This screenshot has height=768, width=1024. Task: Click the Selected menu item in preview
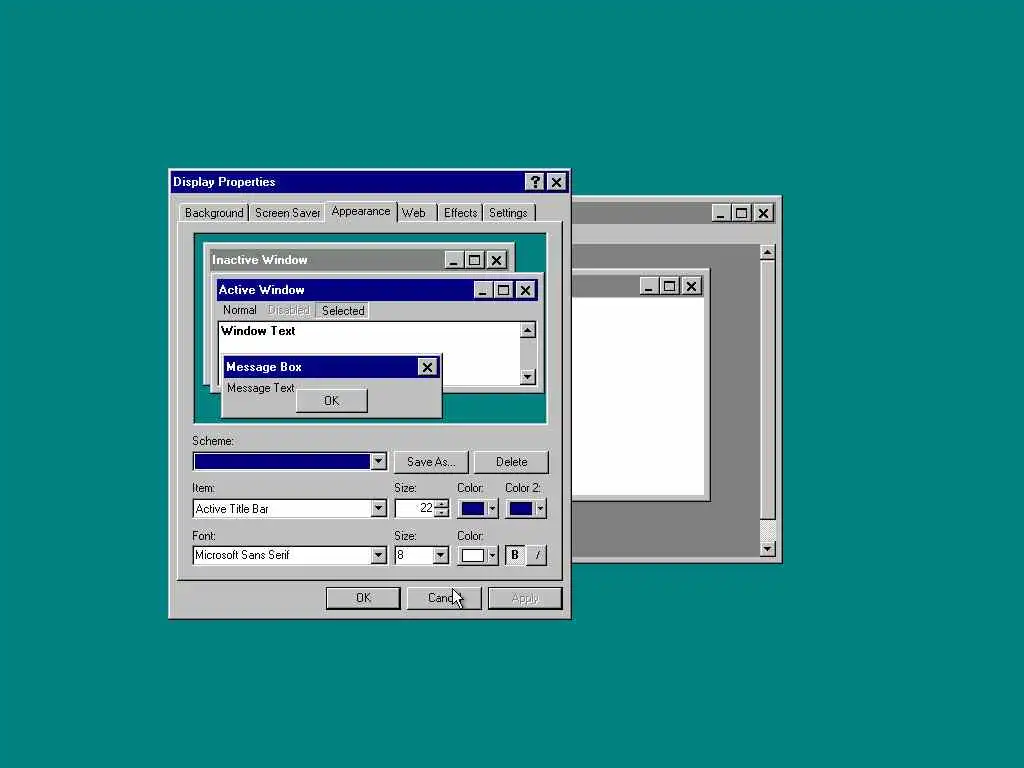coord(343,311)
